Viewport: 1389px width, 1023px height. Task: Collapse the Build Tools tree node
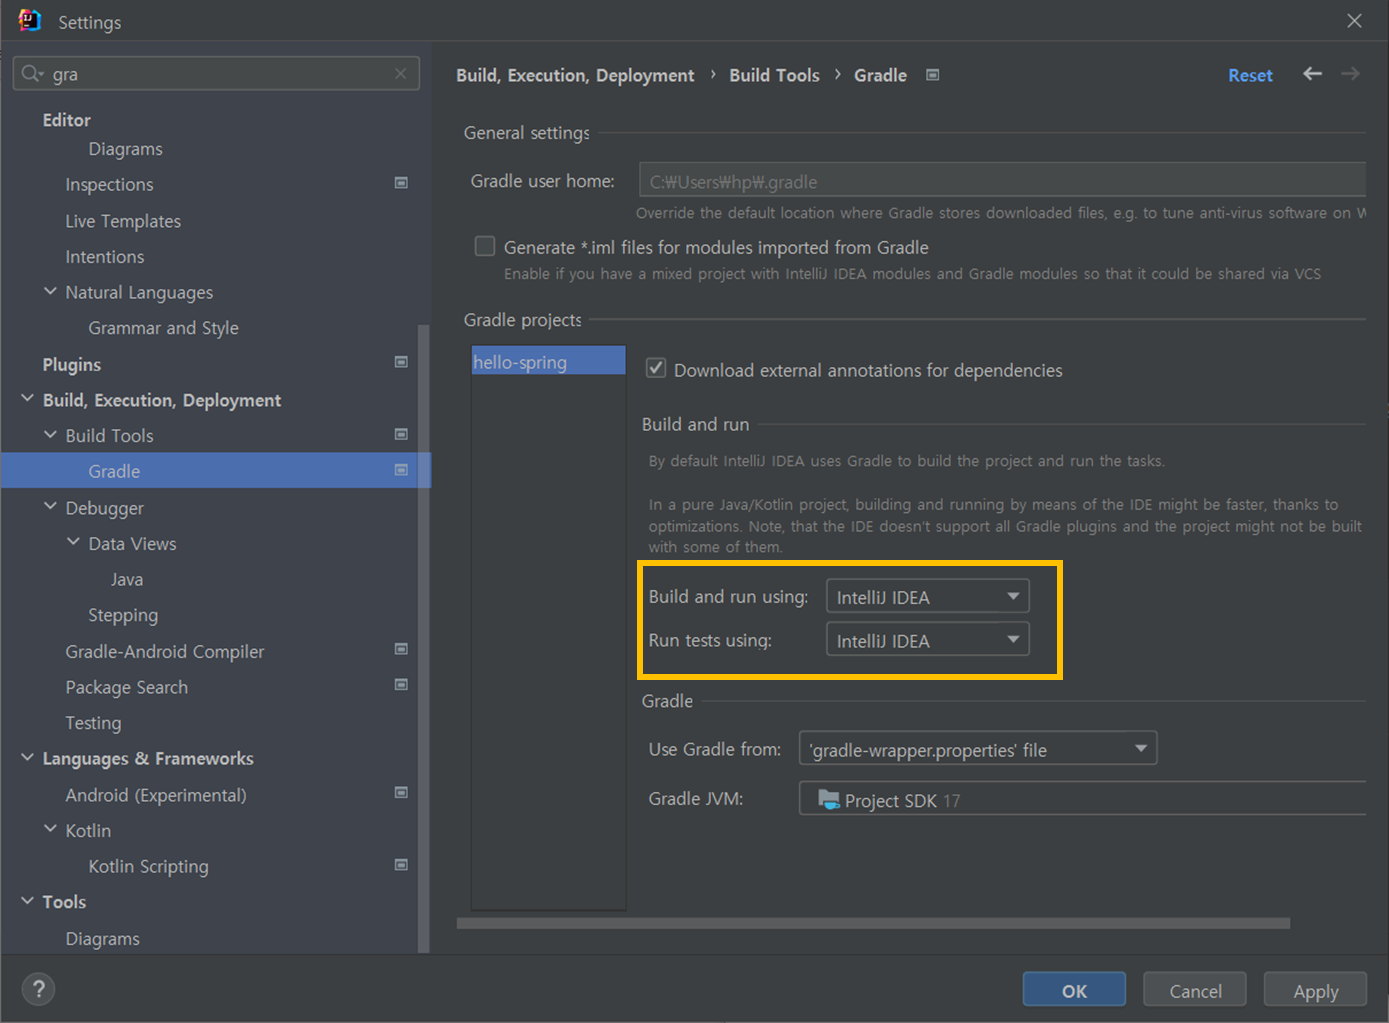[50, 434]
